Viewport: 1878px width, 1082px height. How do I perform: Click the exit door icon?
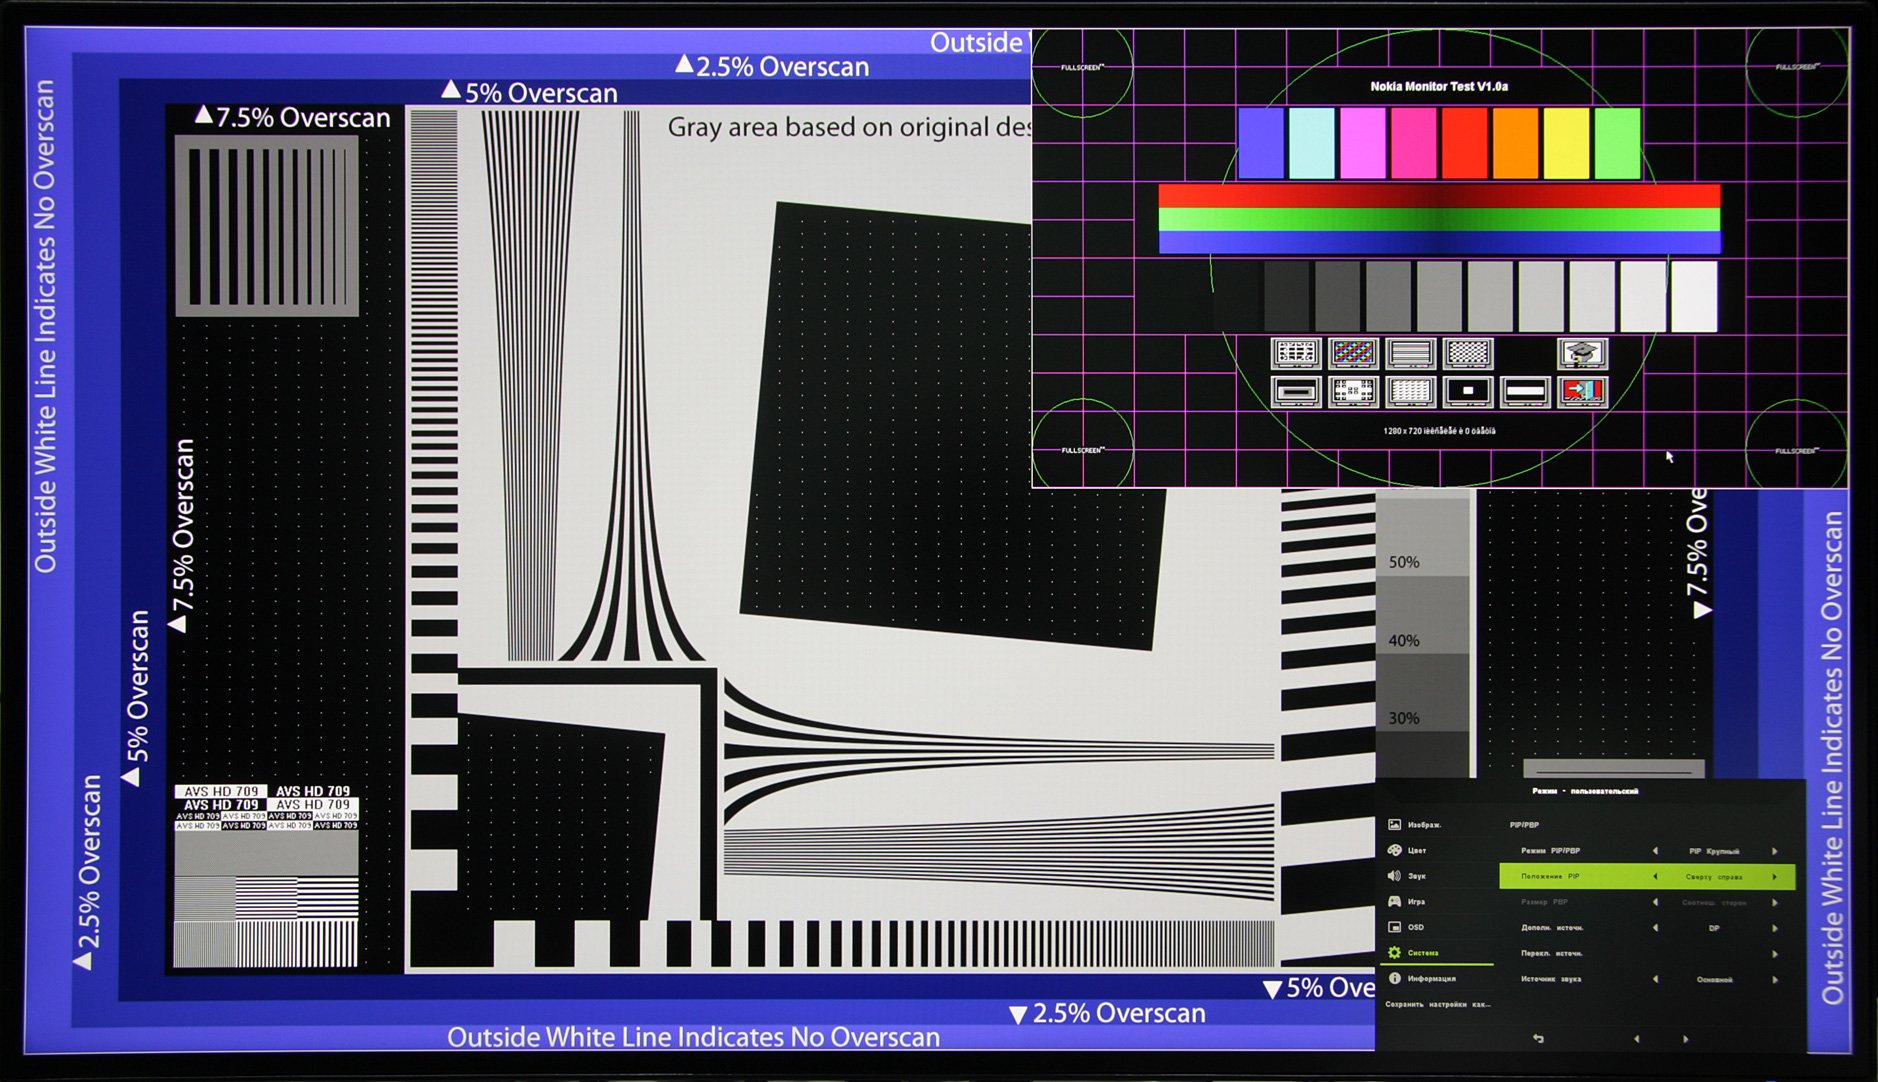(1582, 391)
